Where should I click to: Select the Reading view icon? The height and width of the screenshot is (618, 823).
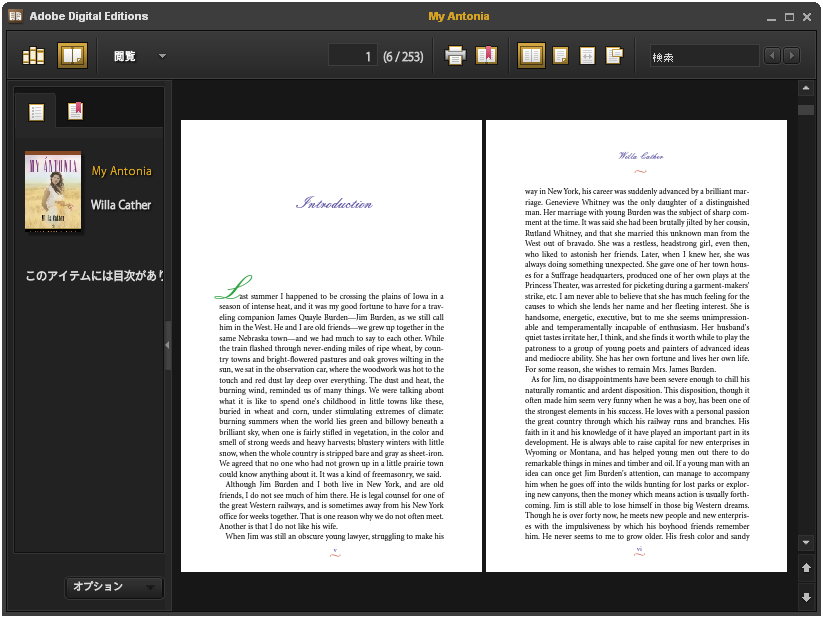72,56
